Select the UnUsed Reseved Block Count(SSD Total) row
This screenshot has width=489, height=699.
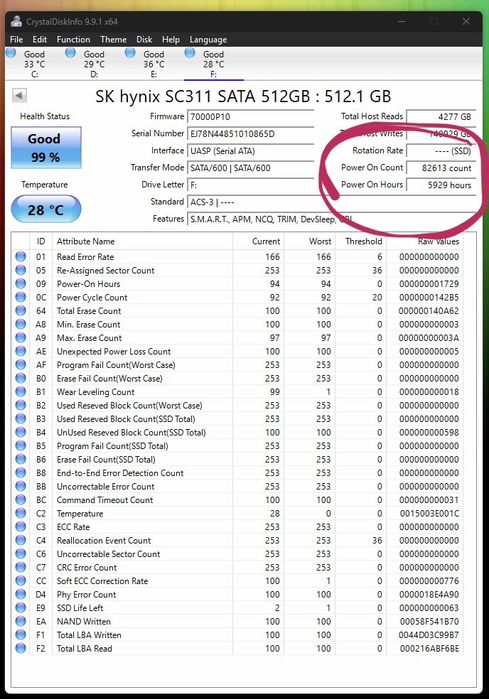coord(237,432)
